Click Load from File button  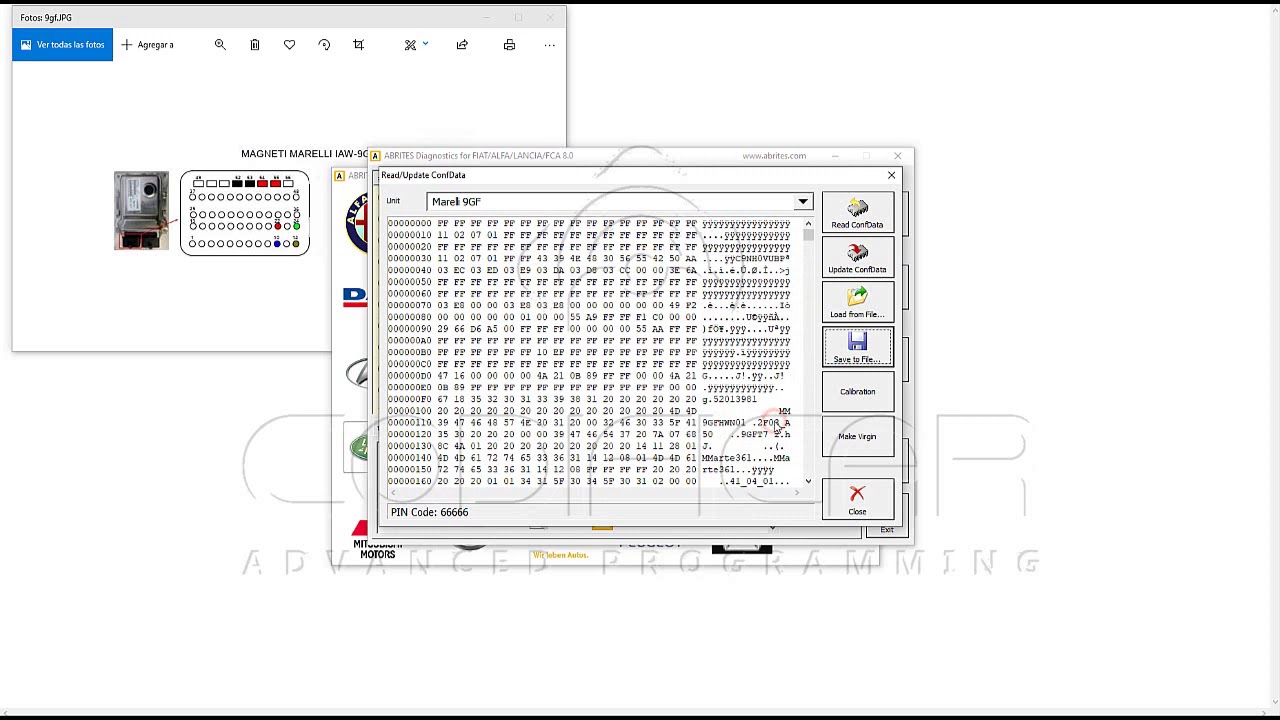(x=857, y=302)
